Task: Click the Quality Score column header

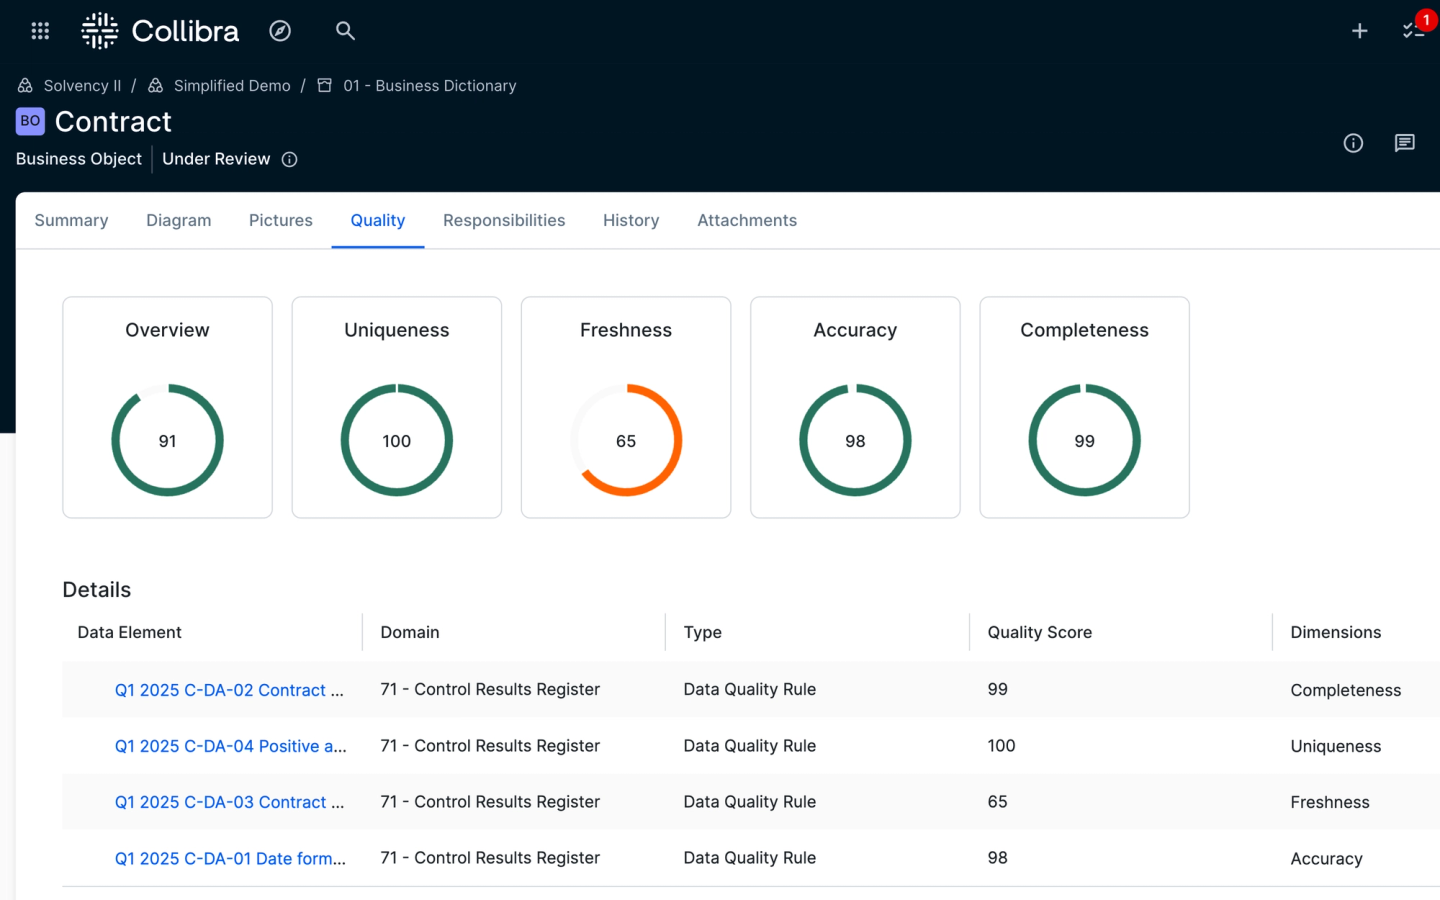Action: point(1039,632)
